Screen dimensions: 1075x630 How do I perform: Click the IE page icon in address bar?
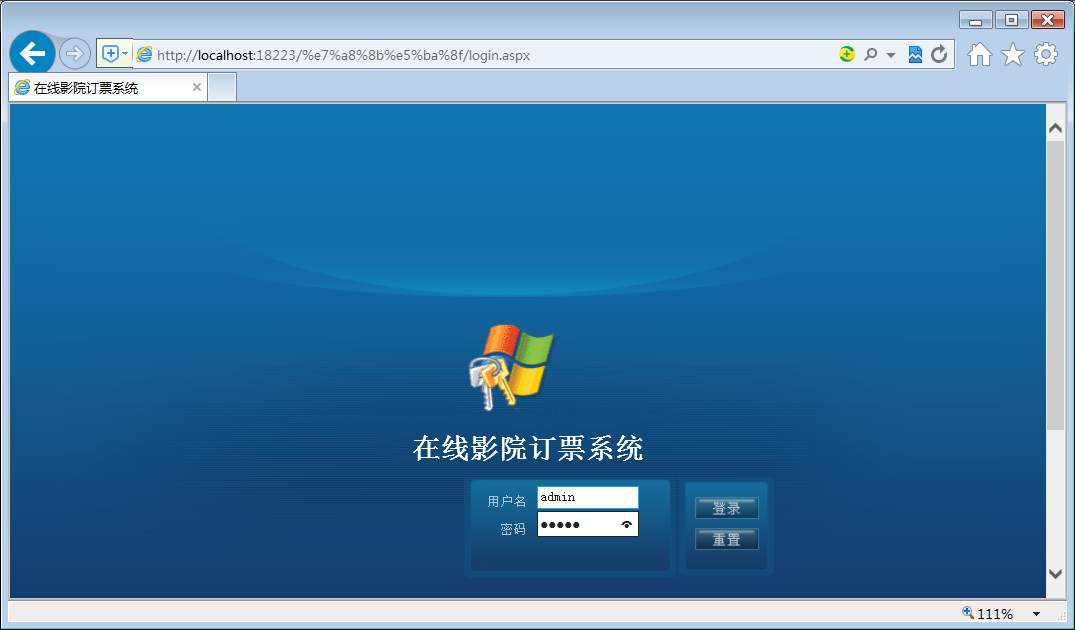coord(144,54)
